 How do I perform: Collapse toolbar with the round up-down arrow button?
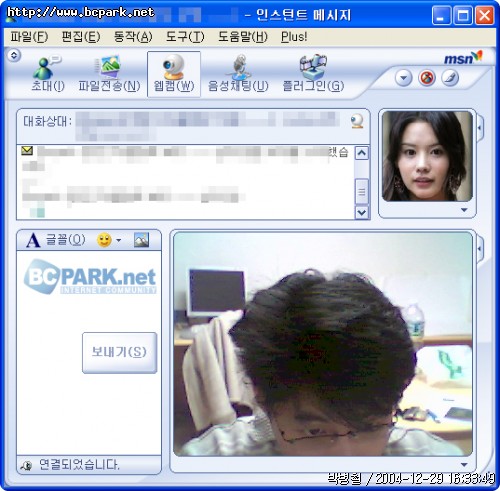tap(14, 55)
